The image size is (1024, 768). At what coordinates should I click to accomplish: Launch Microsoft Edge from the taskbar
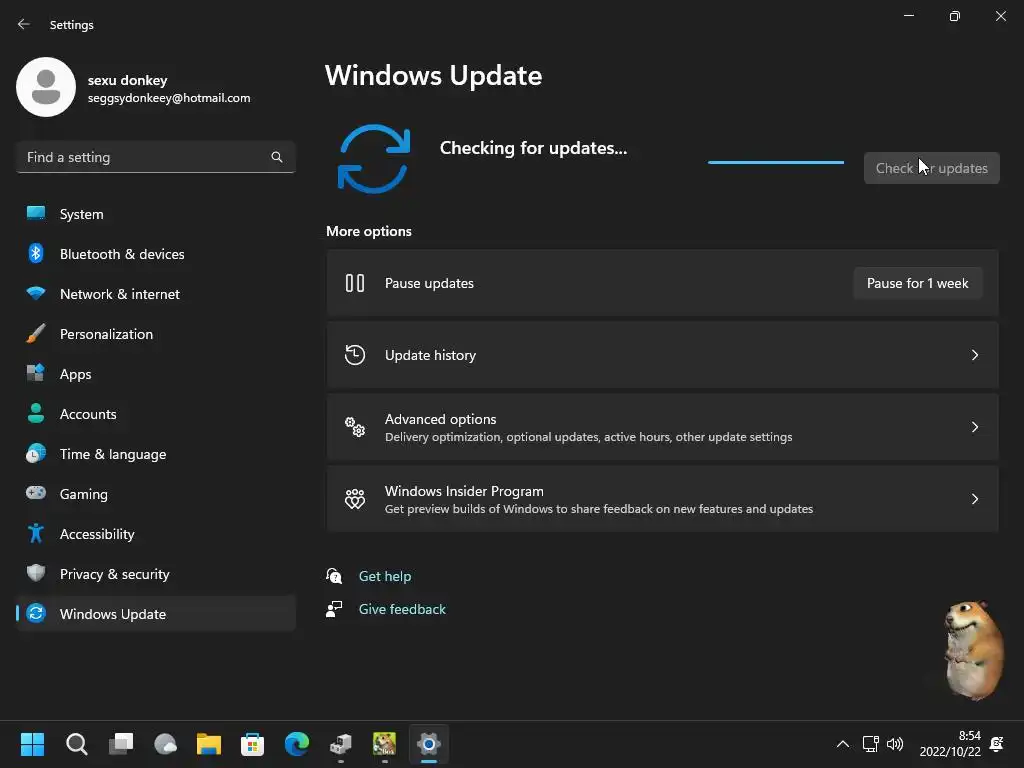[297, 744]
